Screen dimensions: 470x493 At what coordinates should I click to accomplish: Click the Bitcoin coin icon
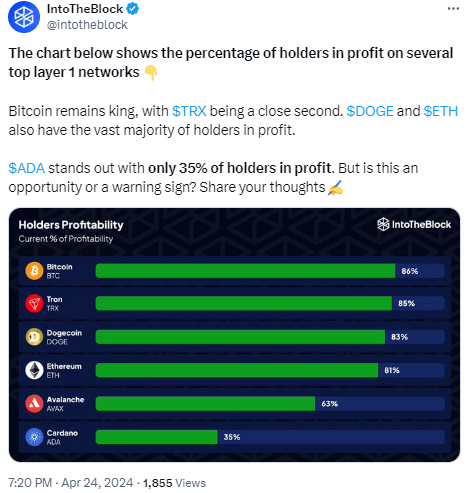[x=34, y=271]
